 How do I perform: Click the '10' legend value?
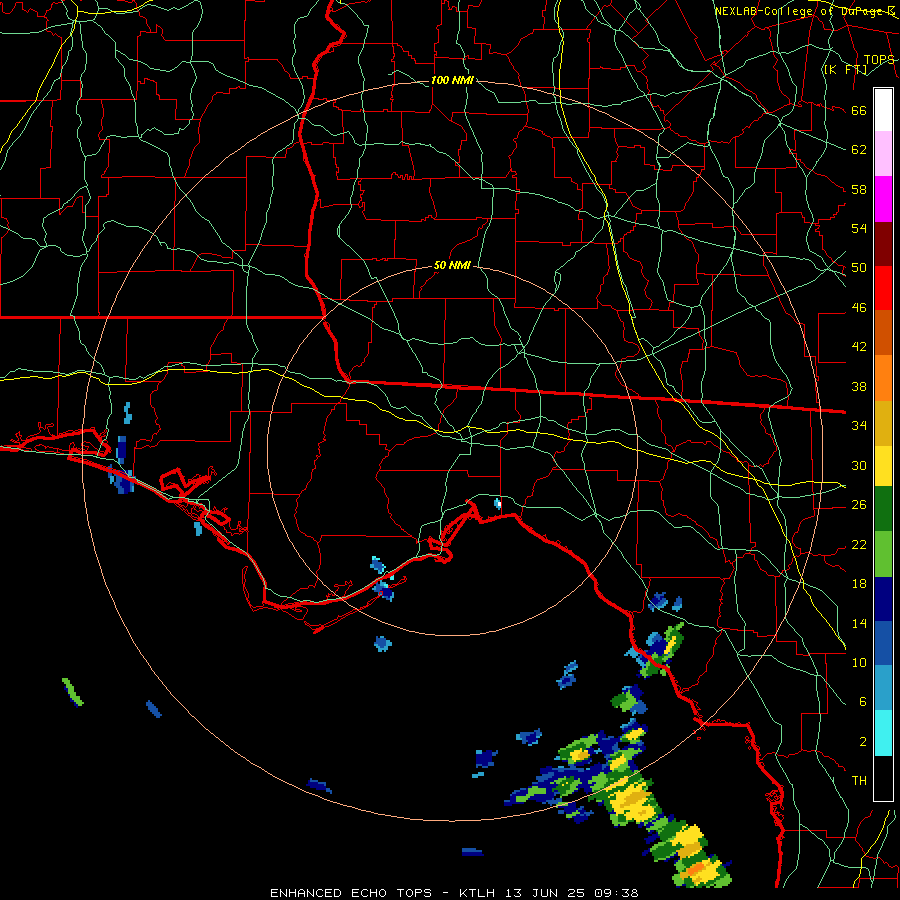(859, 663)
